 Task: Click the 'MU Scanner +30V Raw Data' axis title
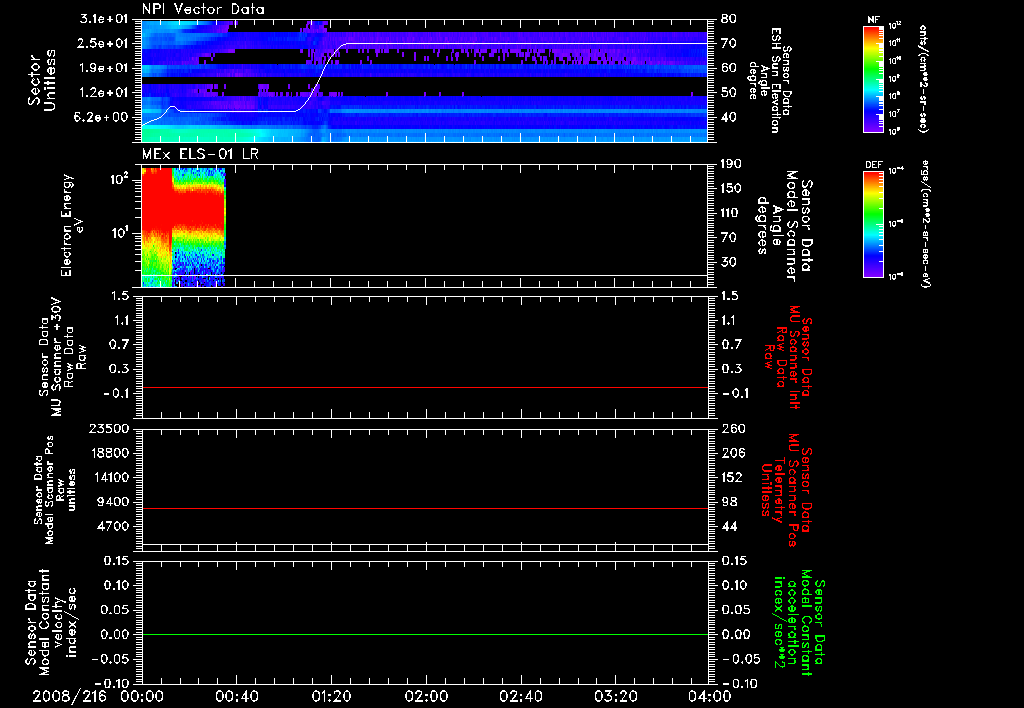pyautogui.click(x=62, y=357)
